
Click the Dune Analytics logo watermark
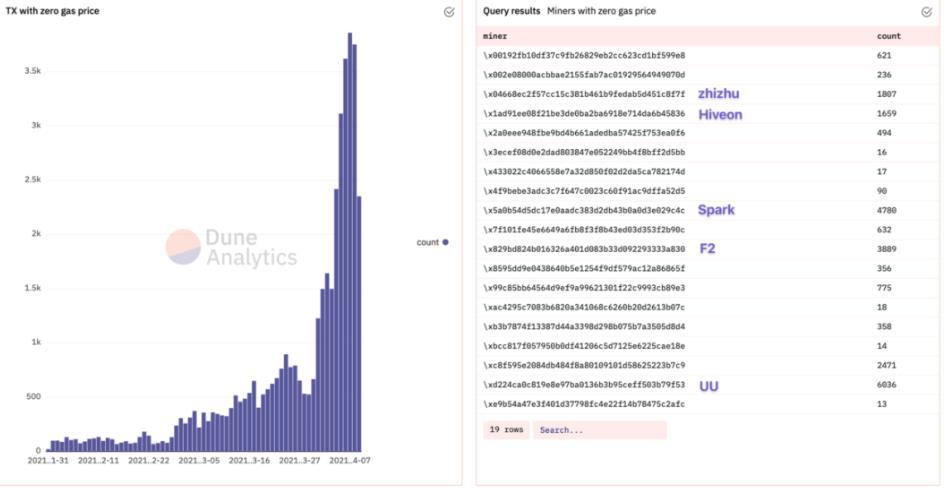click(x=232, y=247)
